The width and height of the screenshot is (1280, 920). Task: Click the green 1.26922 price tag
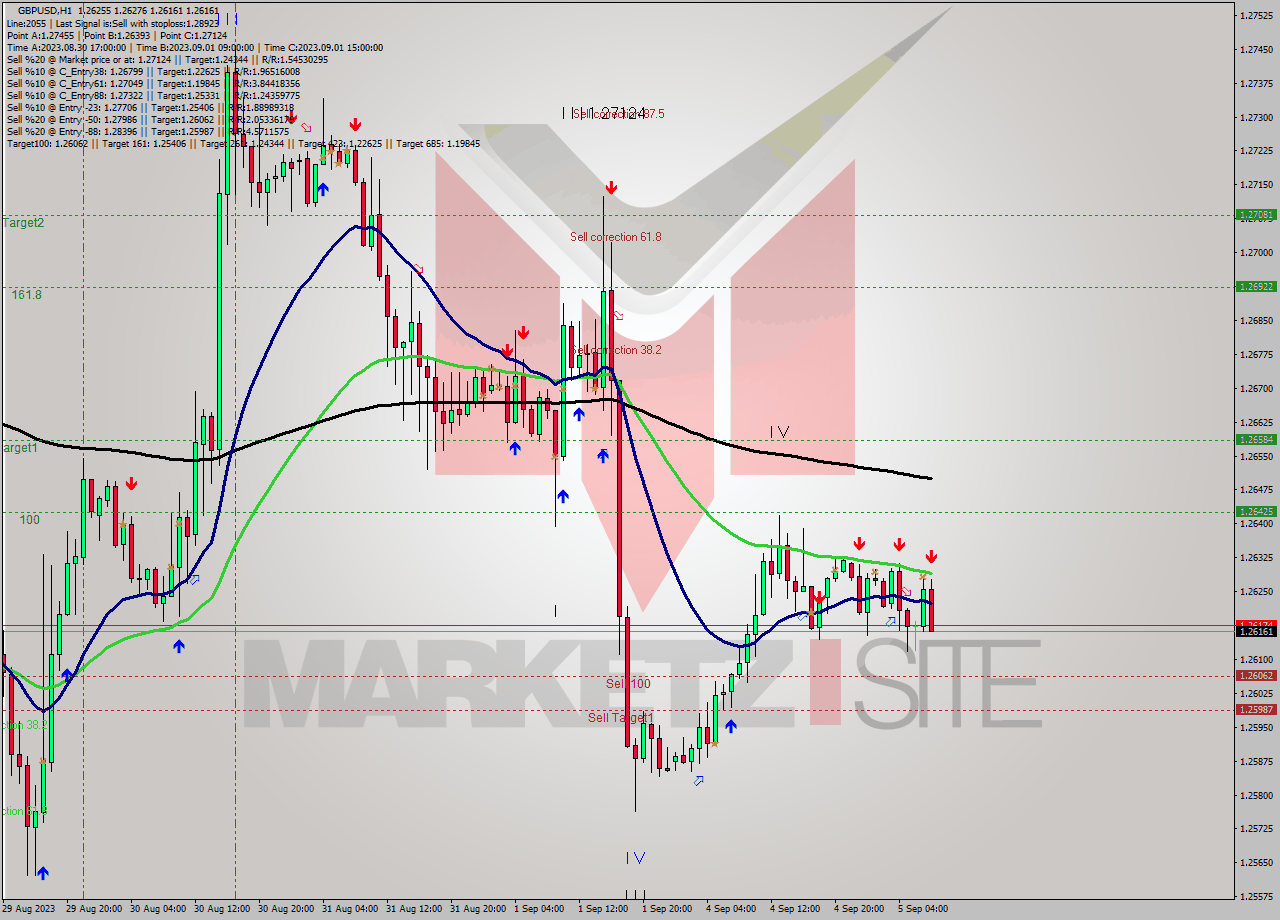(x=1256, y=286)
